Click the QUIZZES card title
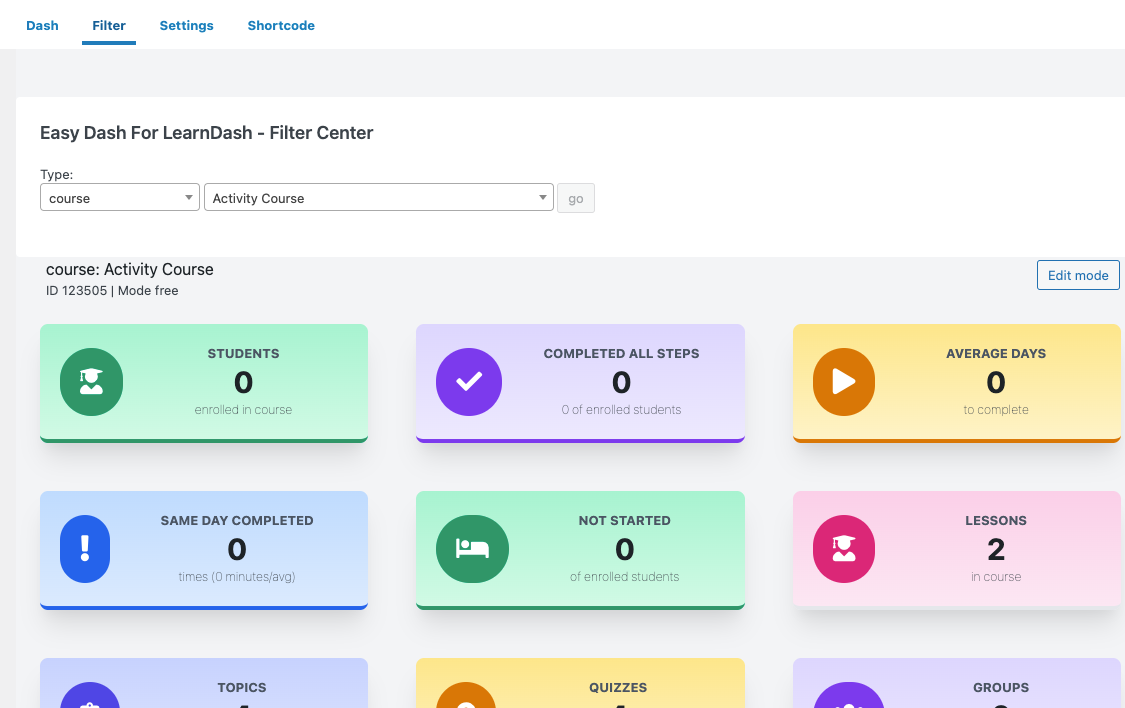The width and height of the screenshot is (1125, 708). click(618, 688)
